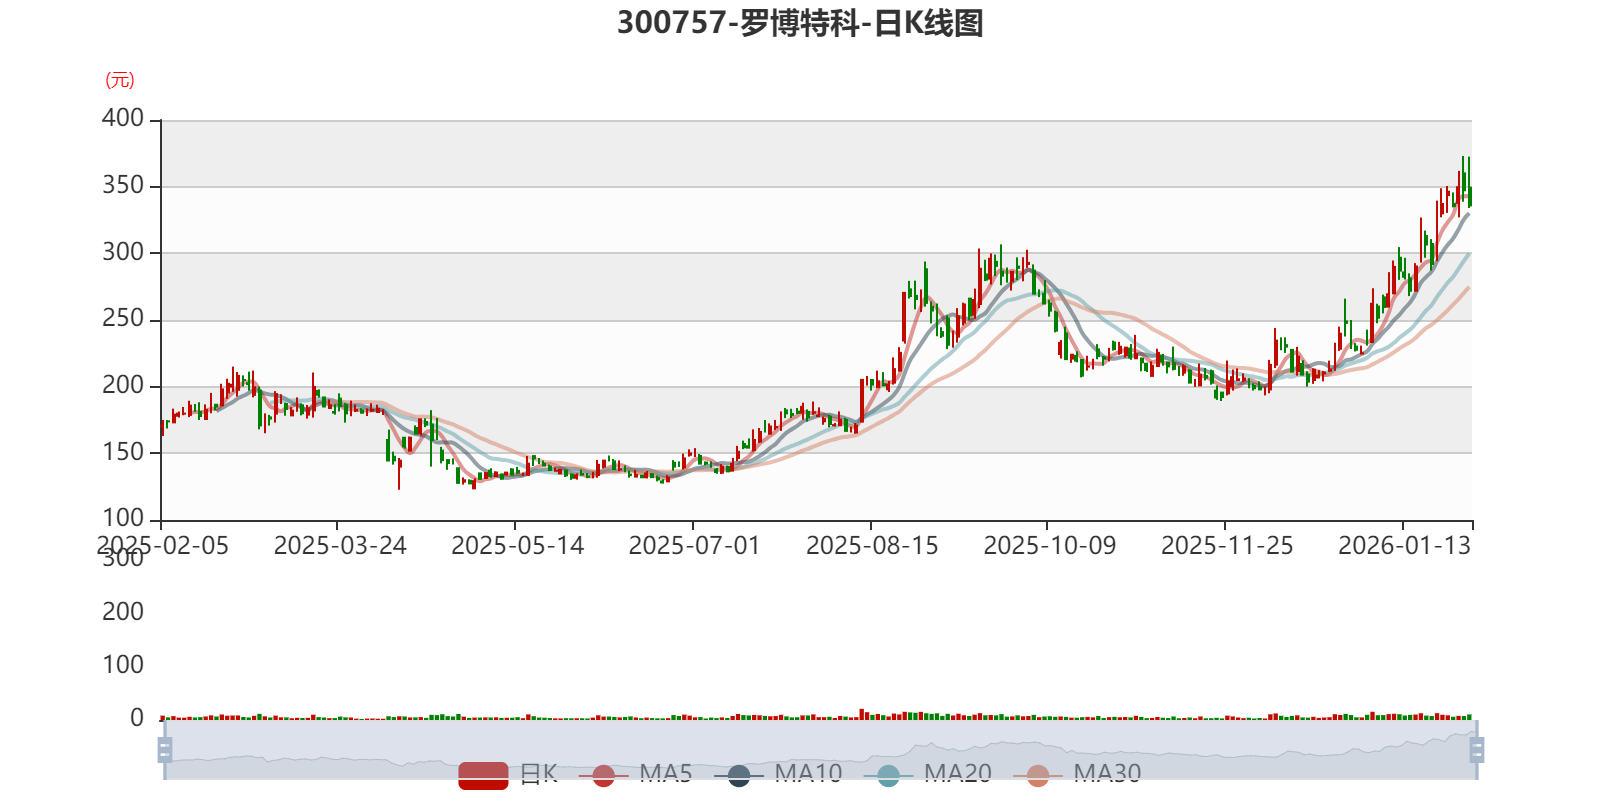Click the volume axis label 0
The height and width of the screenshot is (800, 1600).
(137, 718)
